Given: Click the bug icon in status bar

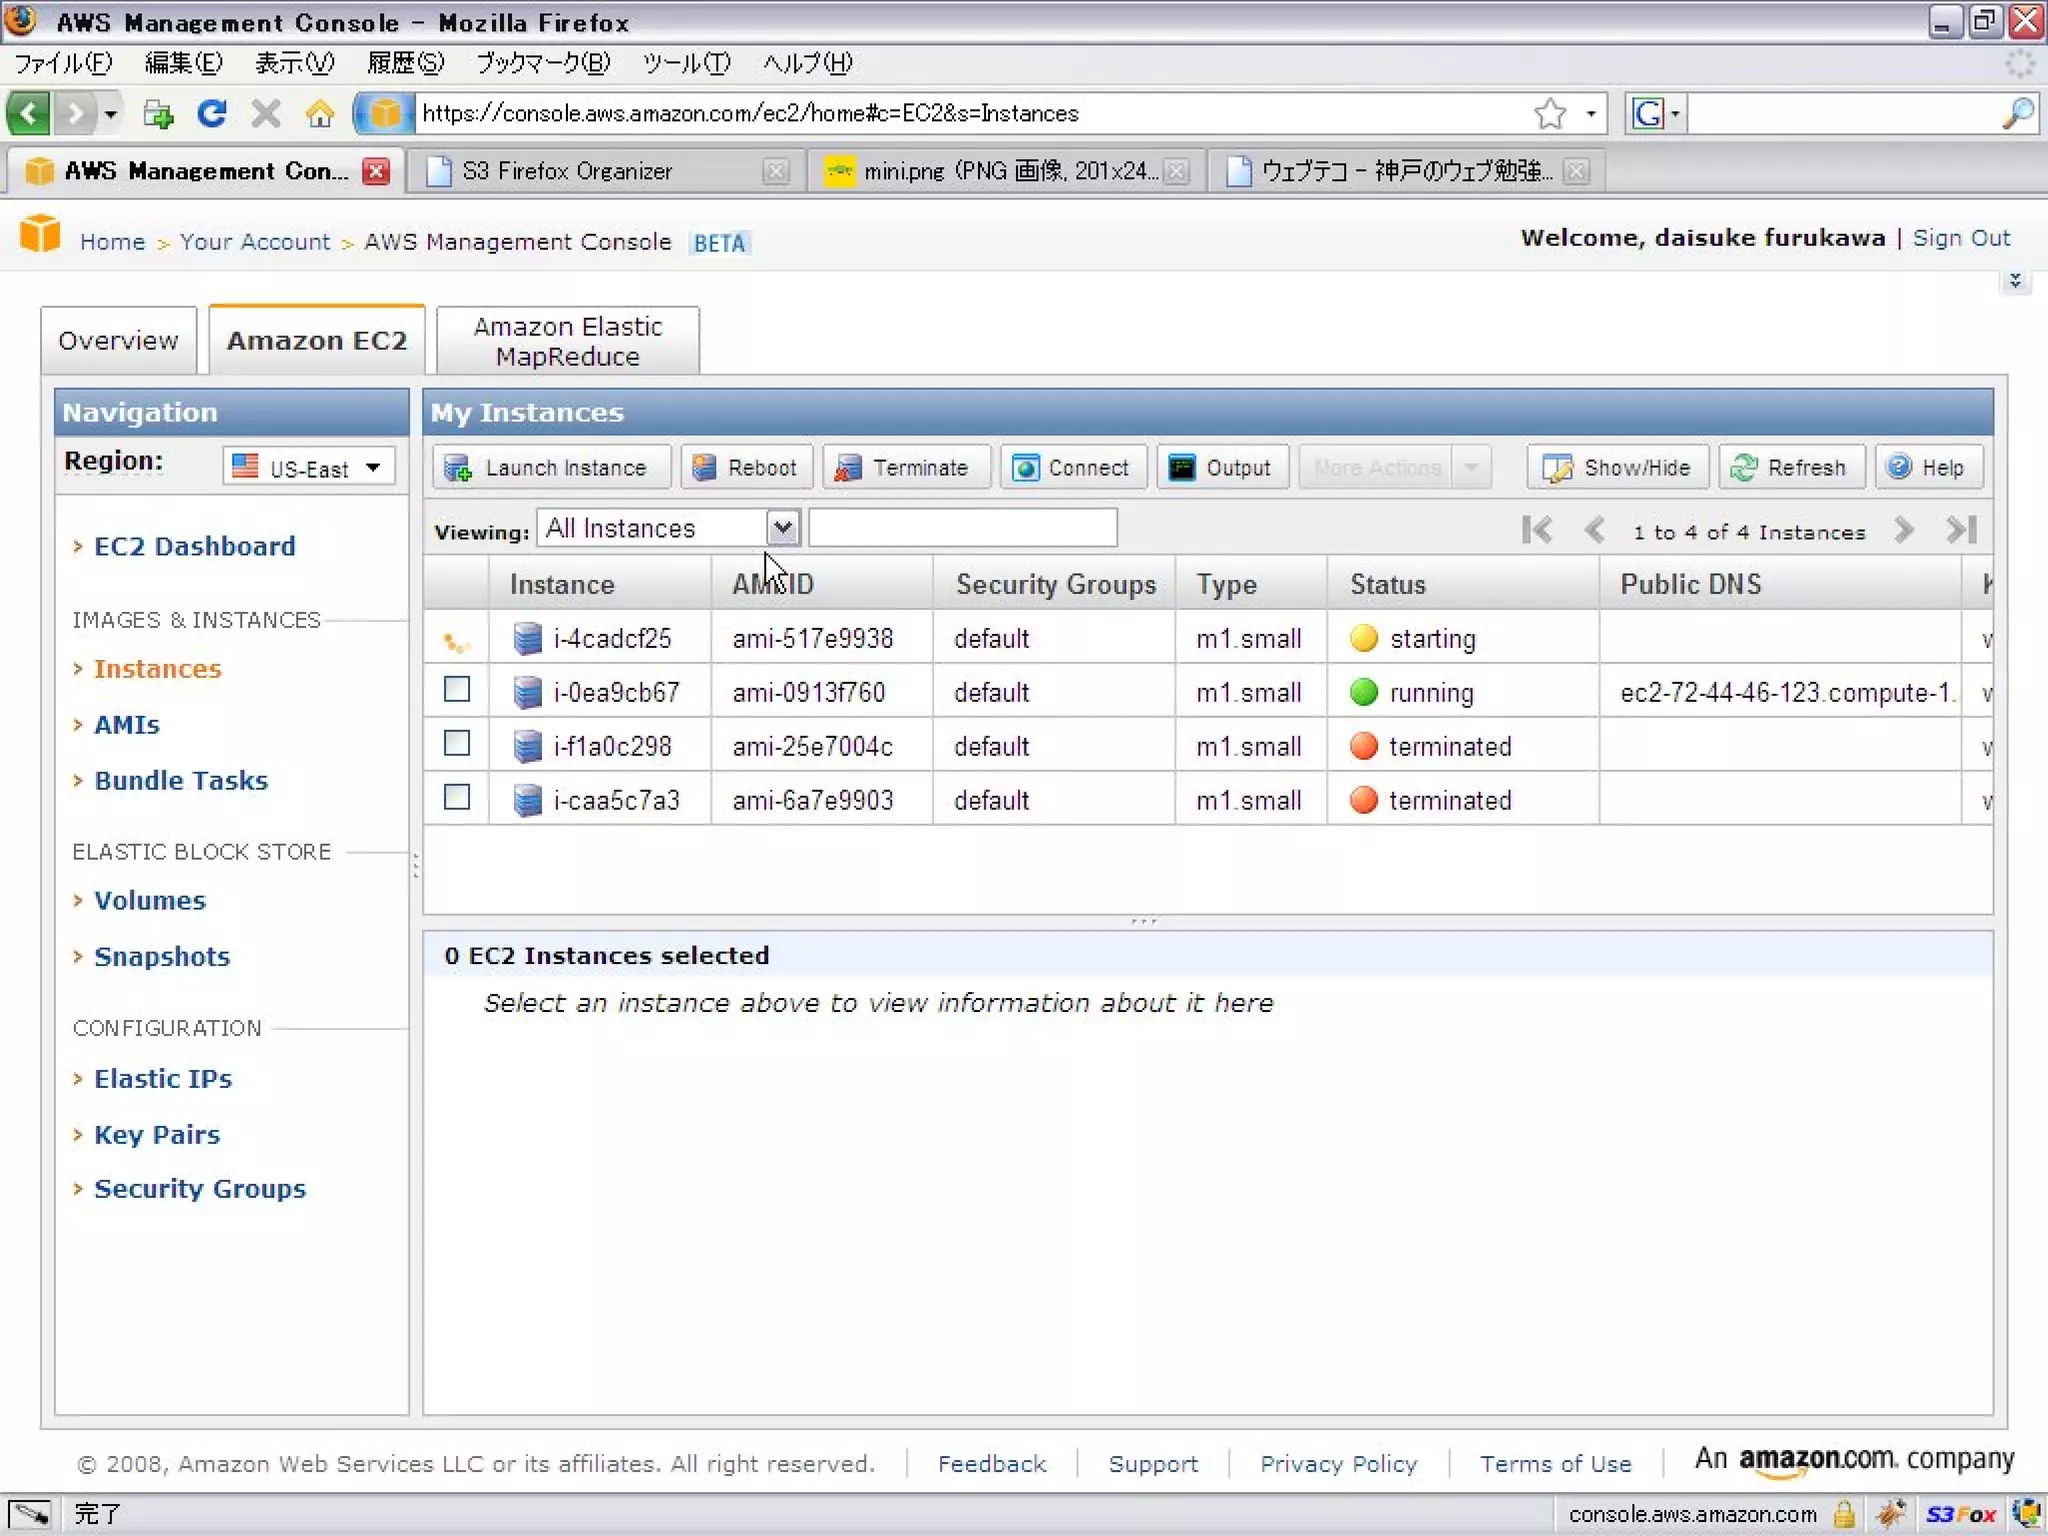Looking at the screenshot, I should 1890,1514.
